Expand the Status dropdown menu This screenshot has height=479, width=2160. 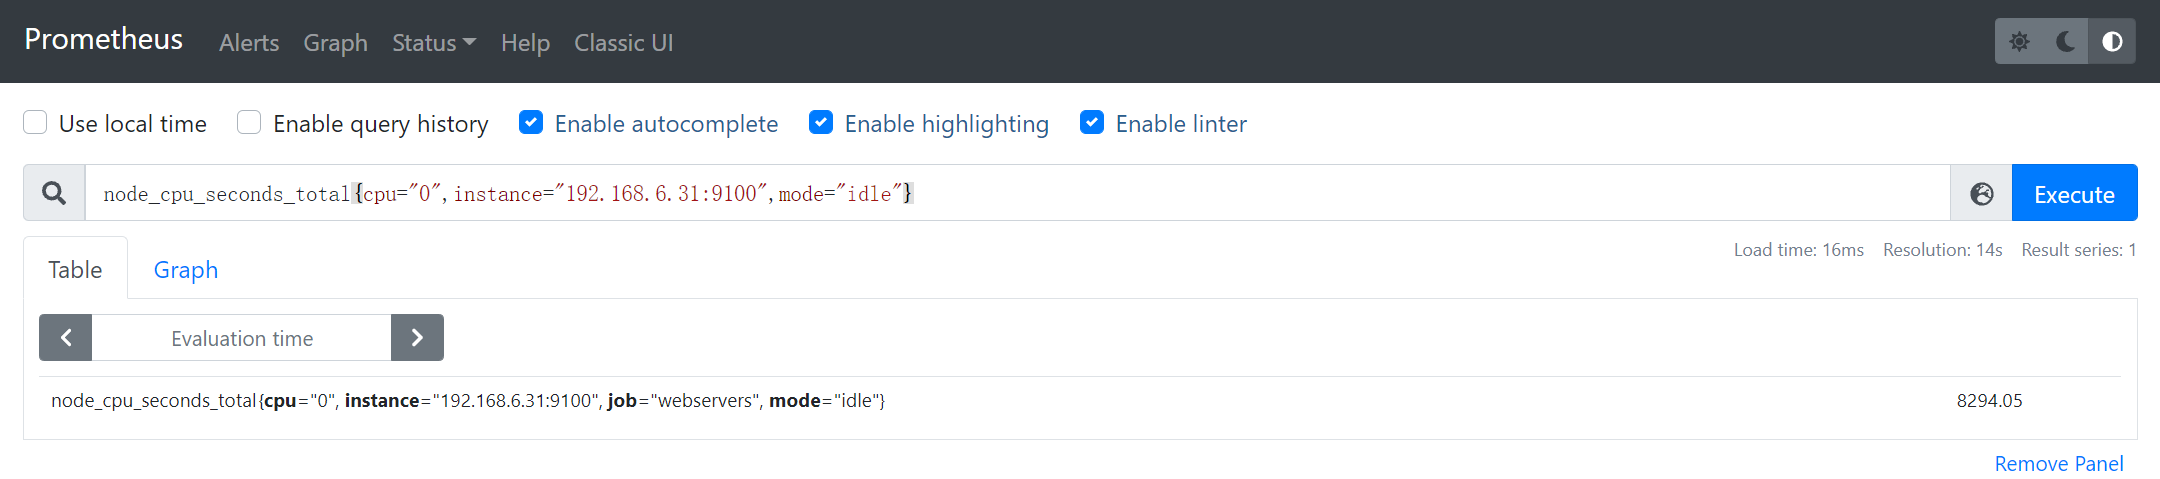point(434,43)
